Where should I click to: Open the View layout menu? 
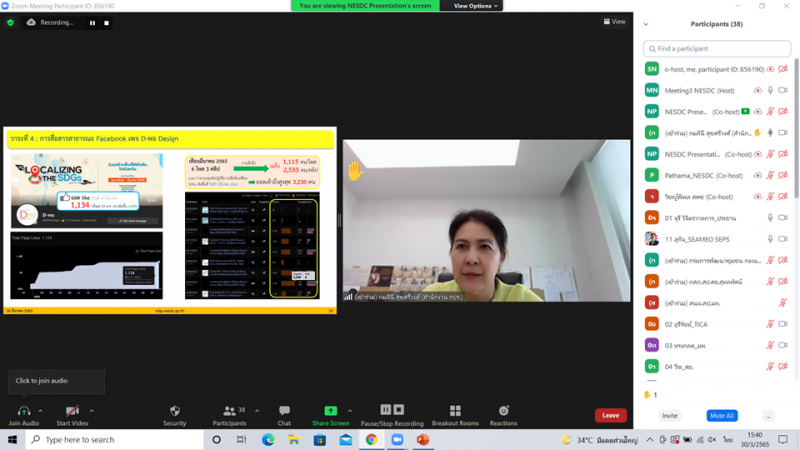click(x=614, y=22)
